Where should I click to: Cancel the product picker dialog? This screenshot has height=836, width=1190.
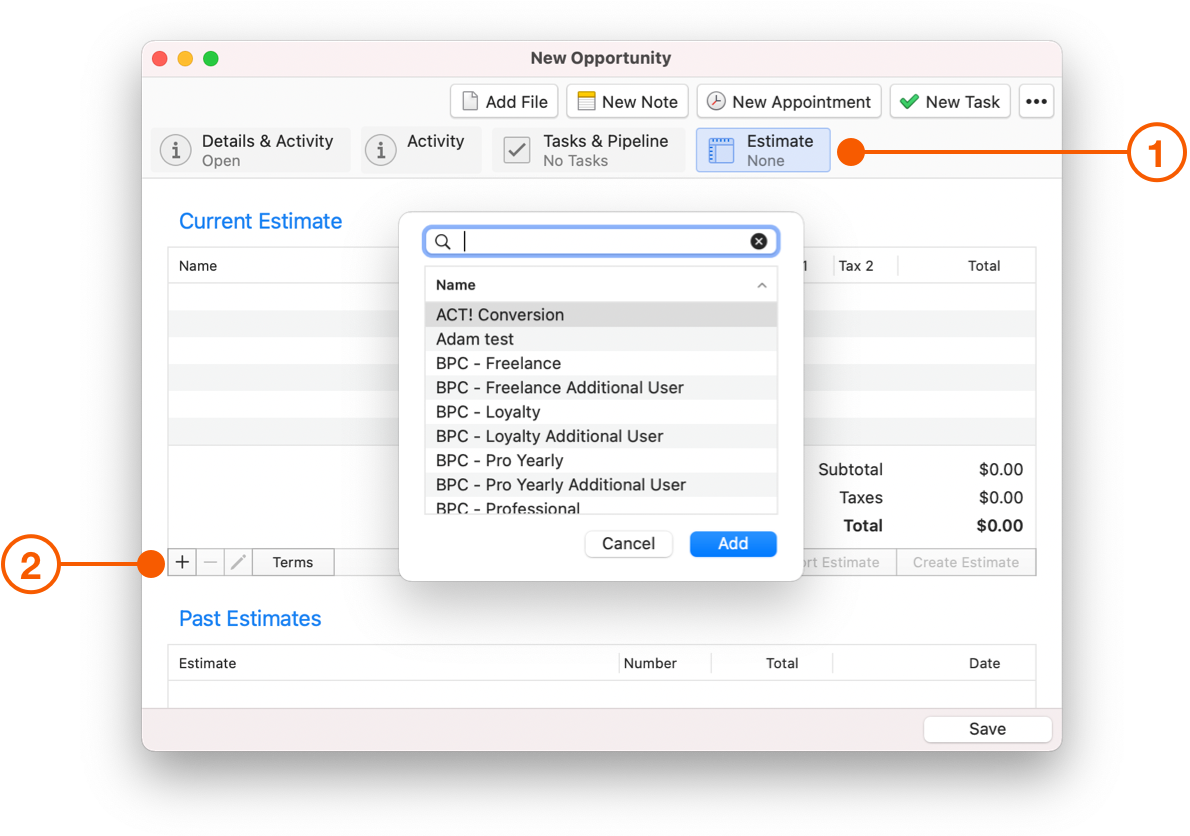tap(628, 544)
